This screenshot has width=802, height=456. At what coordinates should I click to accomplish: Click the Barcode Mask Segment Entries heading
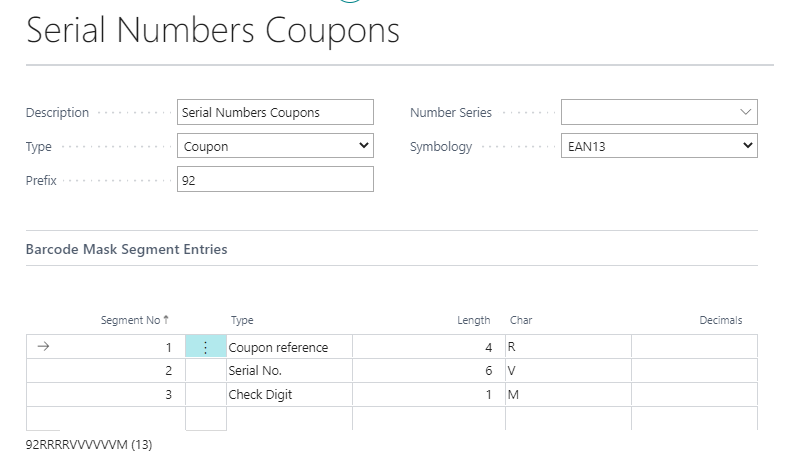pyautogui.click(x=126, y=250)
